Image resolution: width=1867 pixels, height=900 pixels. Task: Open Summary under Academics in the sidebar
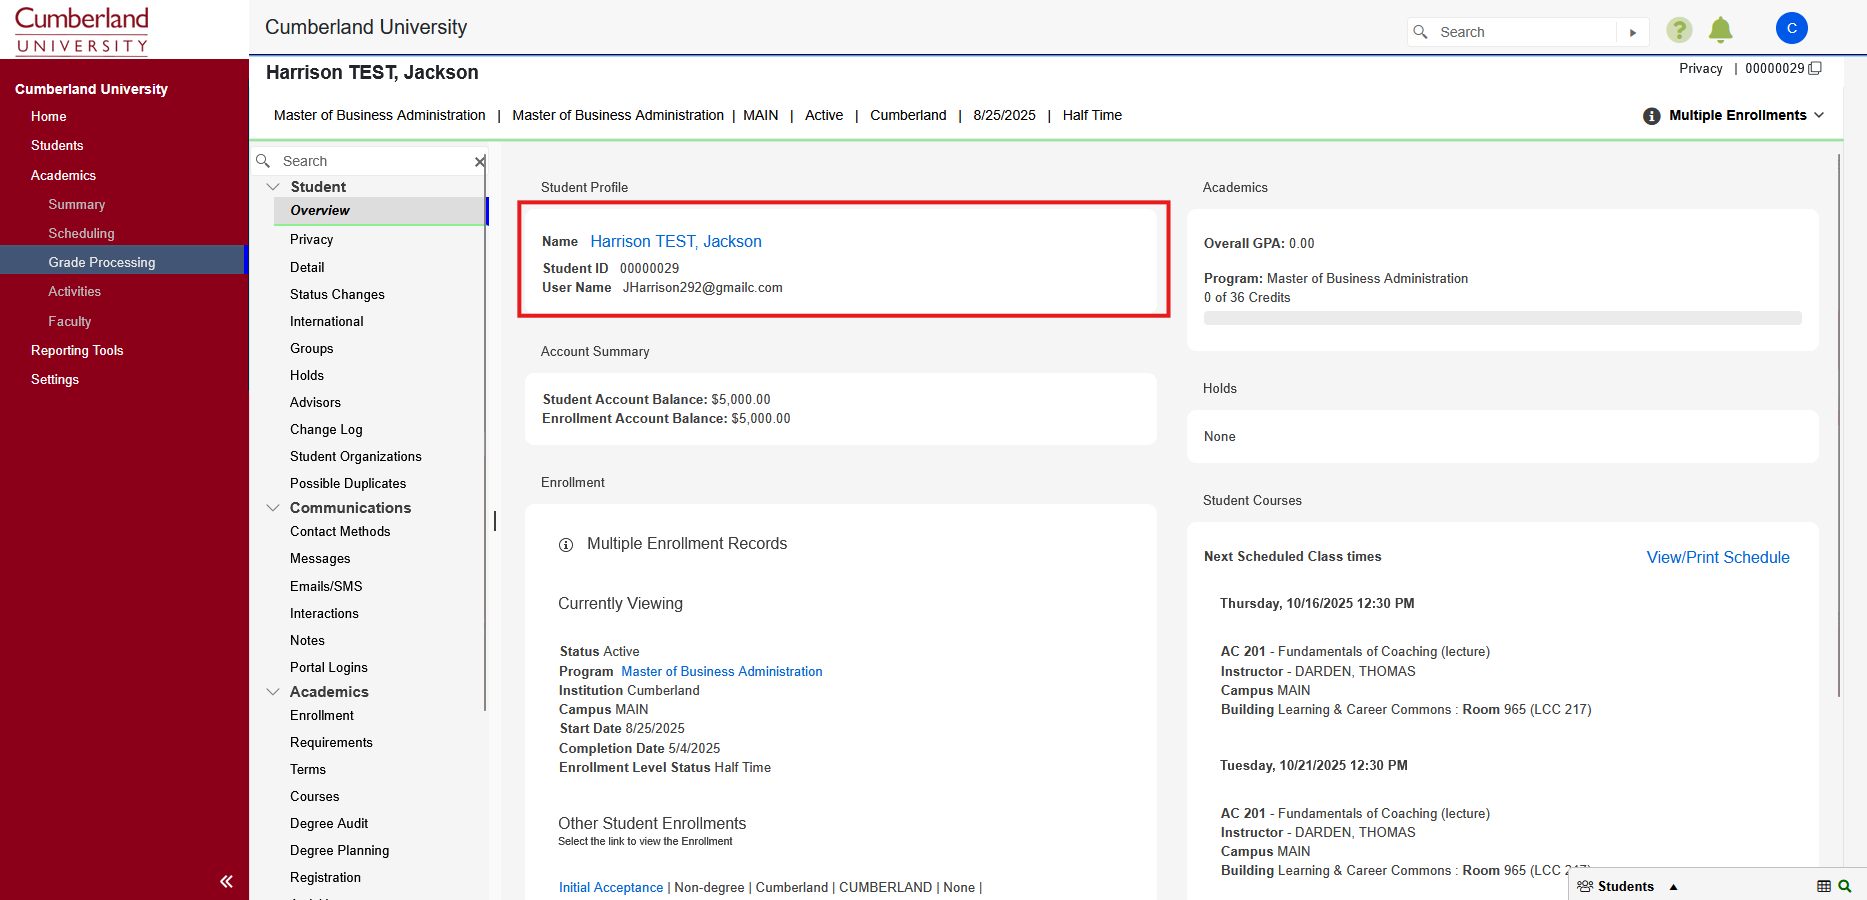point(77,204)
